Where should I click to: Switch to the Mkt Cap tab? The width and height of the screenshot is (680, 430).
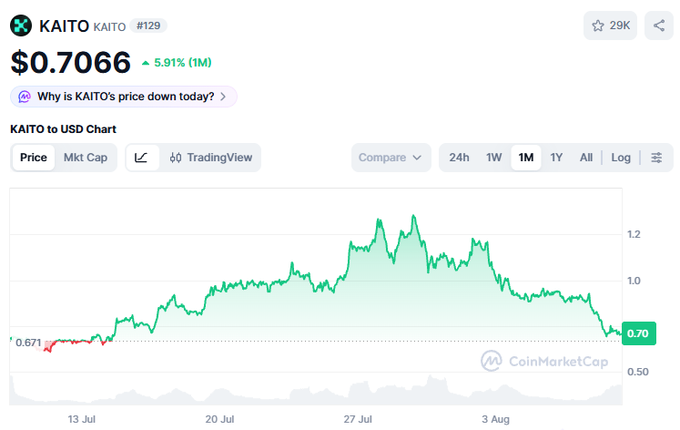(x=85, y=157)
